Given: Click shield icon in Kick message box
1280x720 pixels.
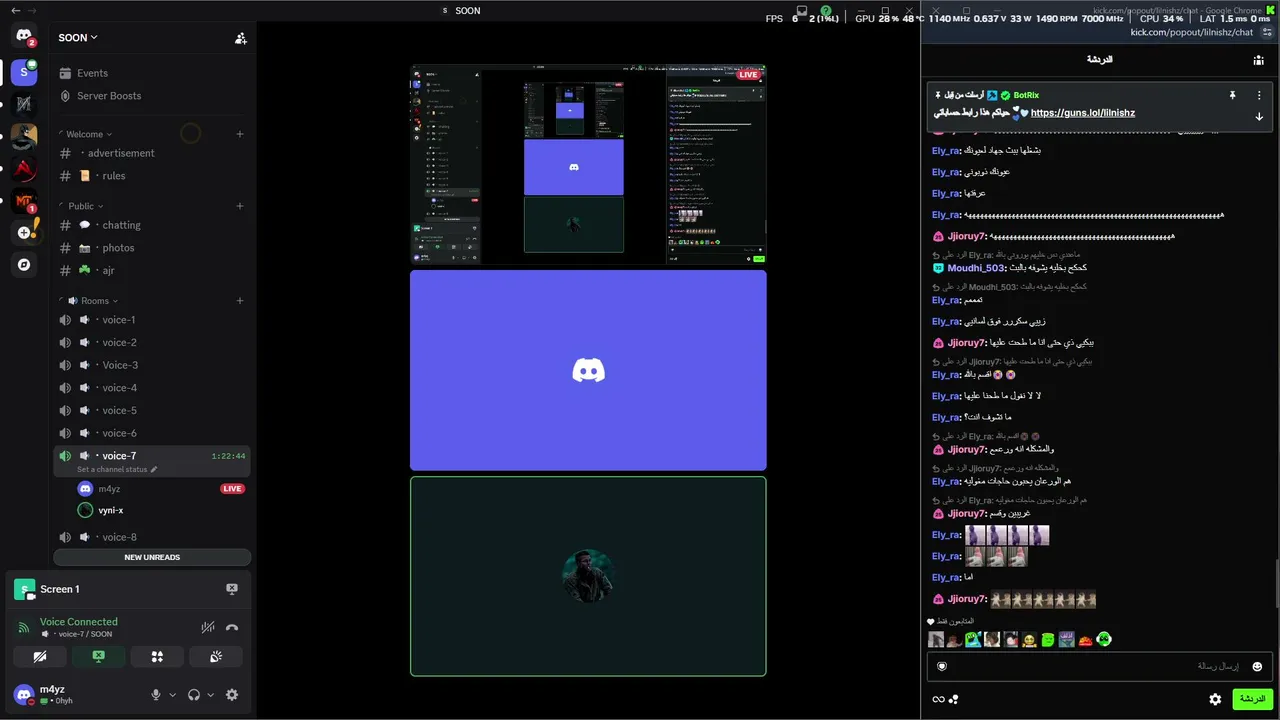Looking at the screenshot, I should [941, 666].
